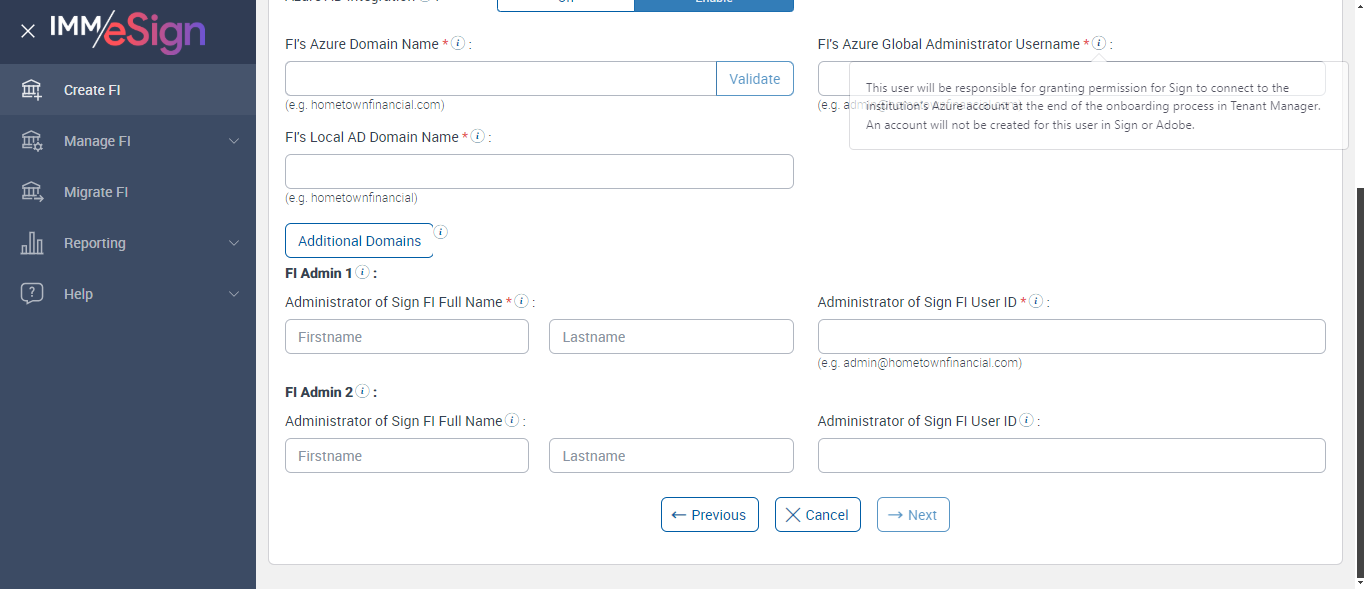Click info icon by FI Admin 1 Full Name
This screenshot has width=1366, height=589.
coord(521,301)
